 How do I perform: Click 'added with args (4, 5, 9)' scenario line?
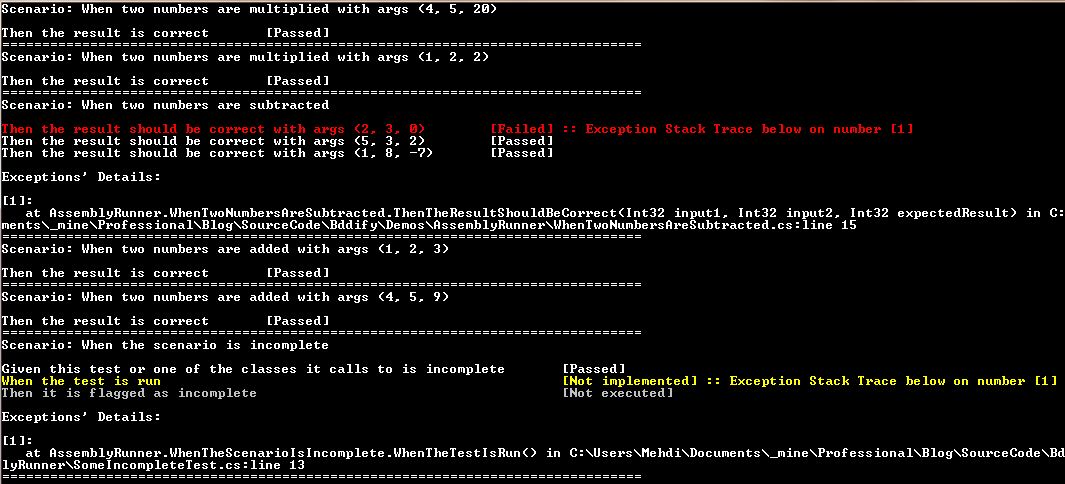pyautogui.click(x=225, y=297)
